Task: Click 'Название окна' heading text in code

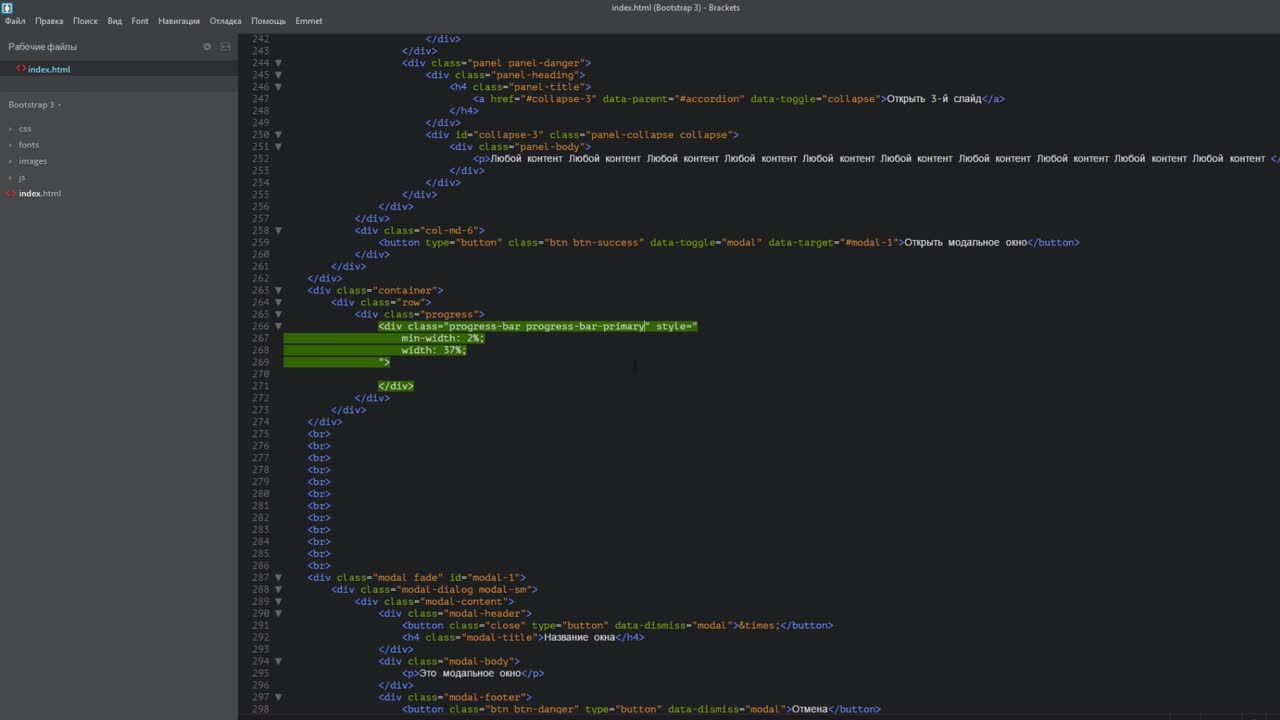Action: coord(579,637)
